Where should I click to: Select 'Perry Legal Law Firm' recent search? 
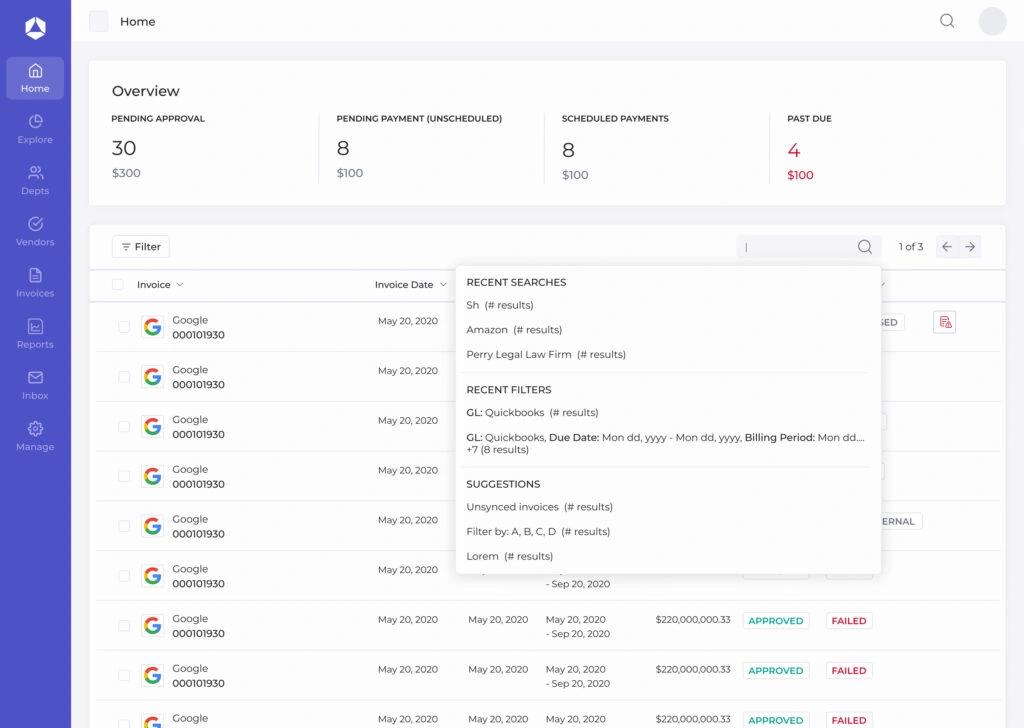point(546,355)
